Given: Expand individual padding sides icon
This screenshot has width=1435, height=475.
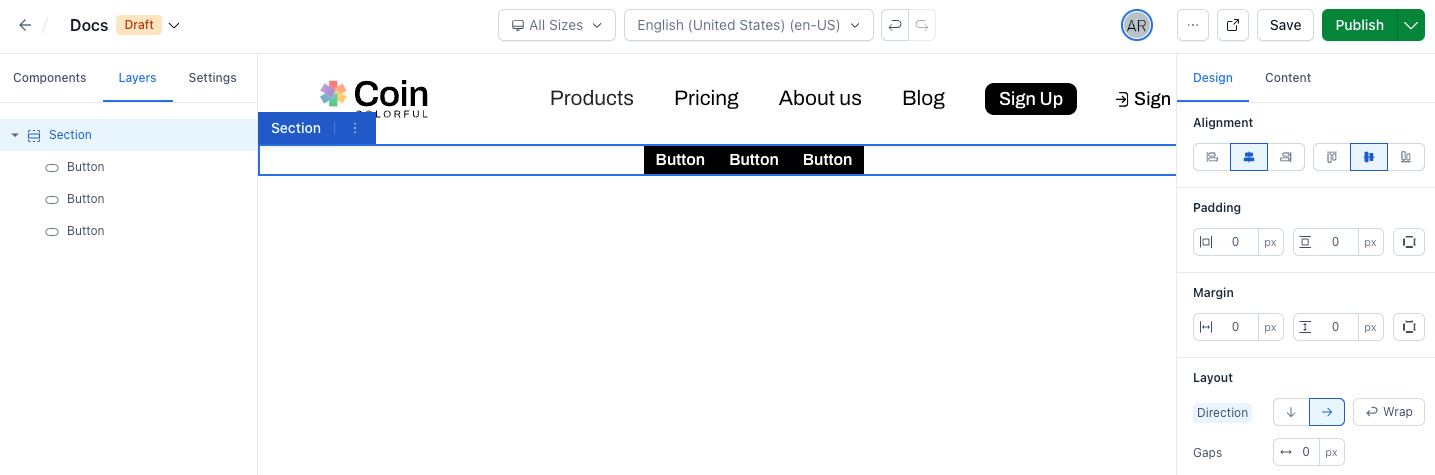Looking at the screenshot, I should [x=1409, y=242].
